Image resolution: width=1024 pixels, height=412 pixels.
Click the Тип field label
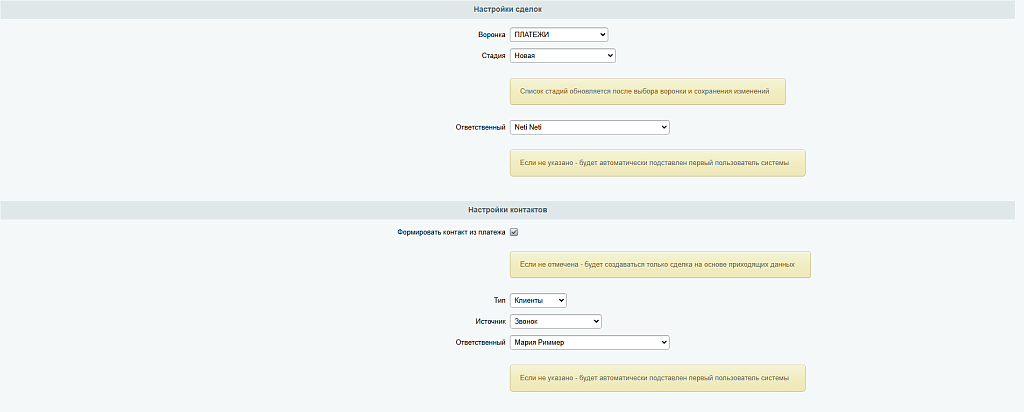point(500,300)
